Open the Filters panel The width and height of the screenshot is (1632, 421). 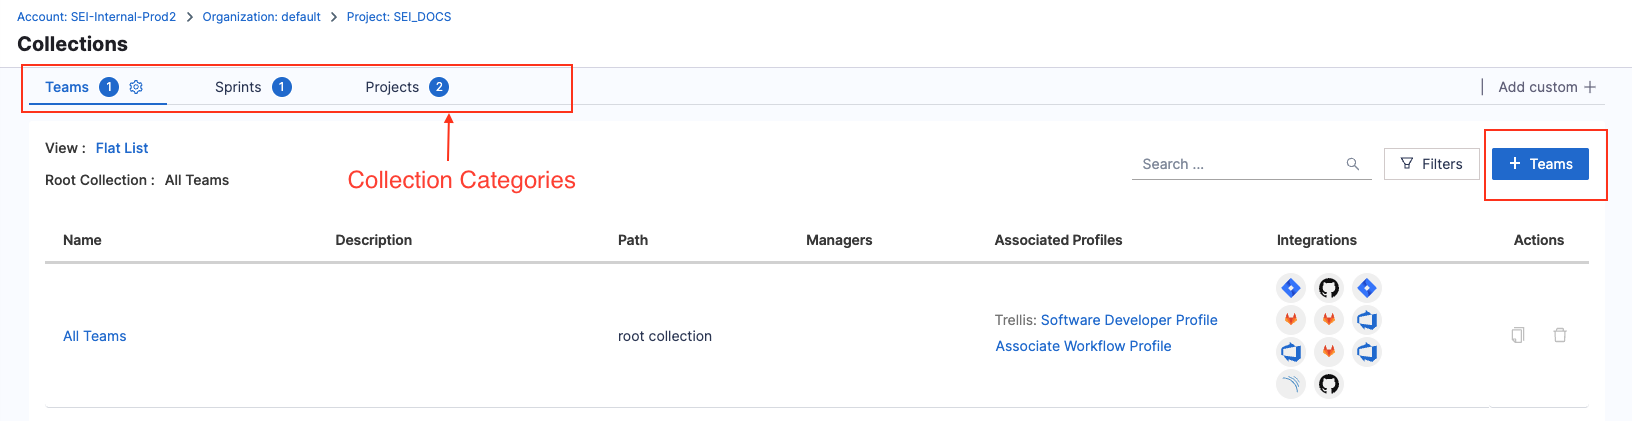[x=1431, y=164]
